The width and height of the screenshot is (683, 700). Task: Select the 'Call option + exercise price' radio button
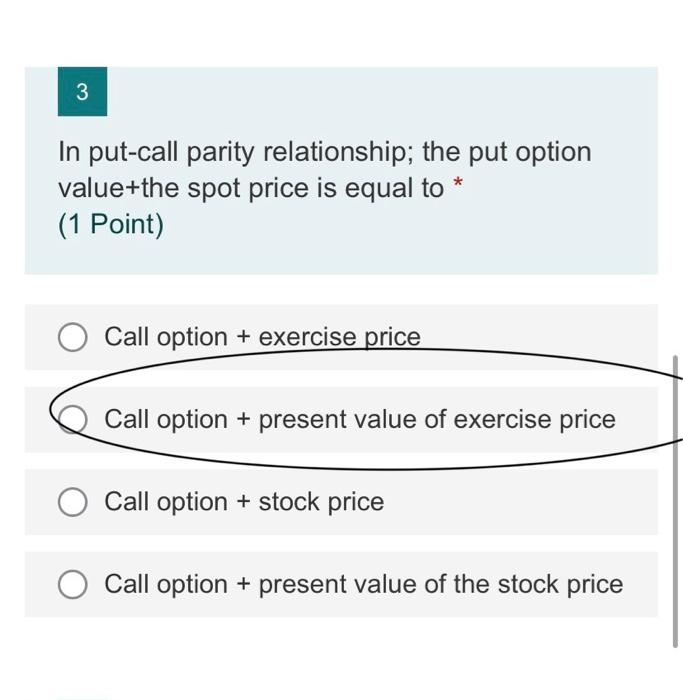pos(73,338)
